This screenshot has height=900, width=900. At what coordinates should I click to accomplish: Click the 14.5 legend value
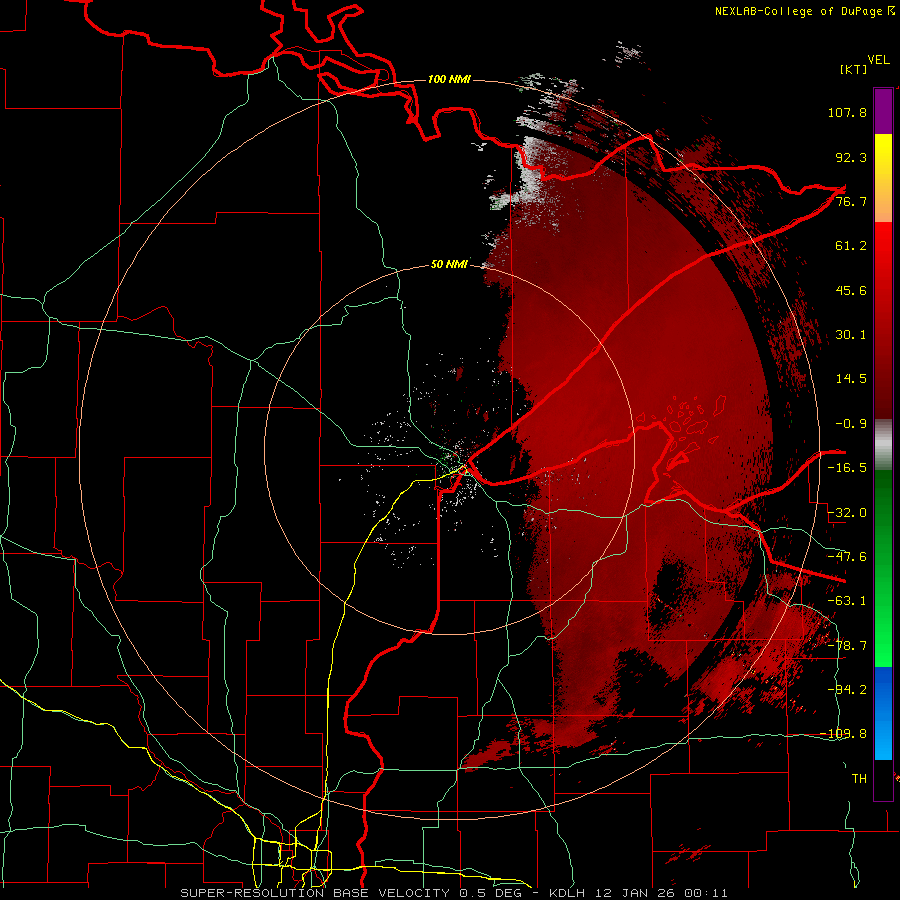(851, 379)
